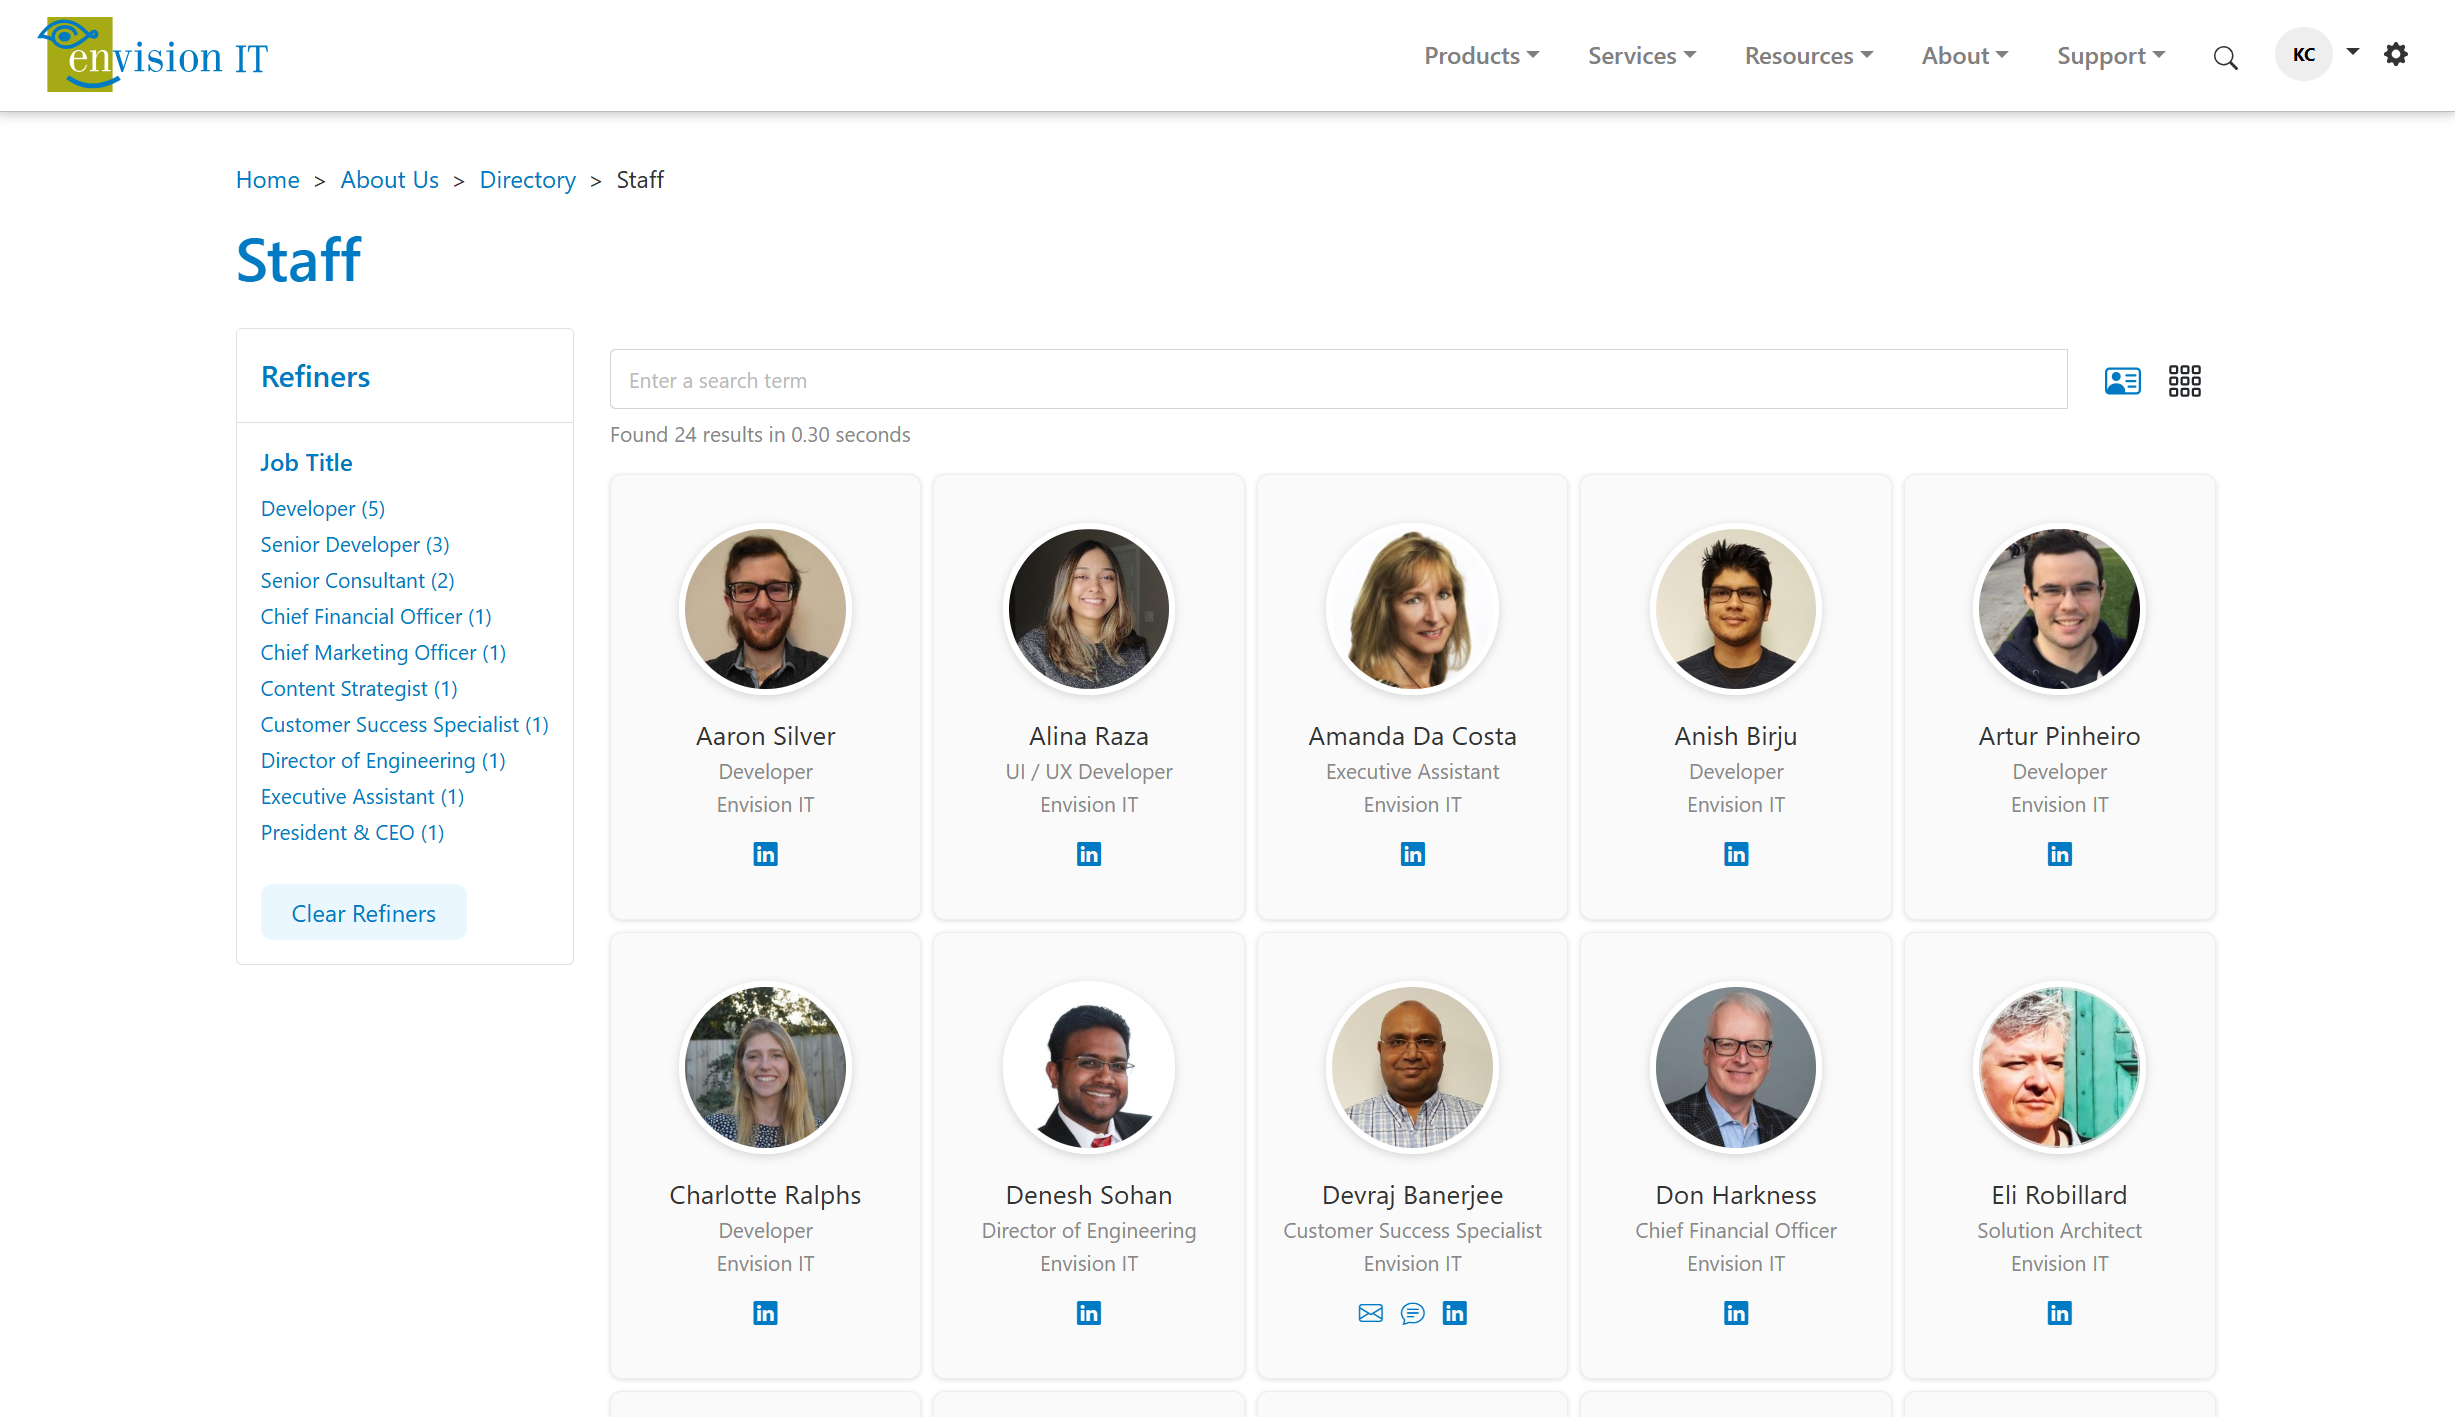Open Alina Raza's LinkedIn icon

coord(1089,854)
